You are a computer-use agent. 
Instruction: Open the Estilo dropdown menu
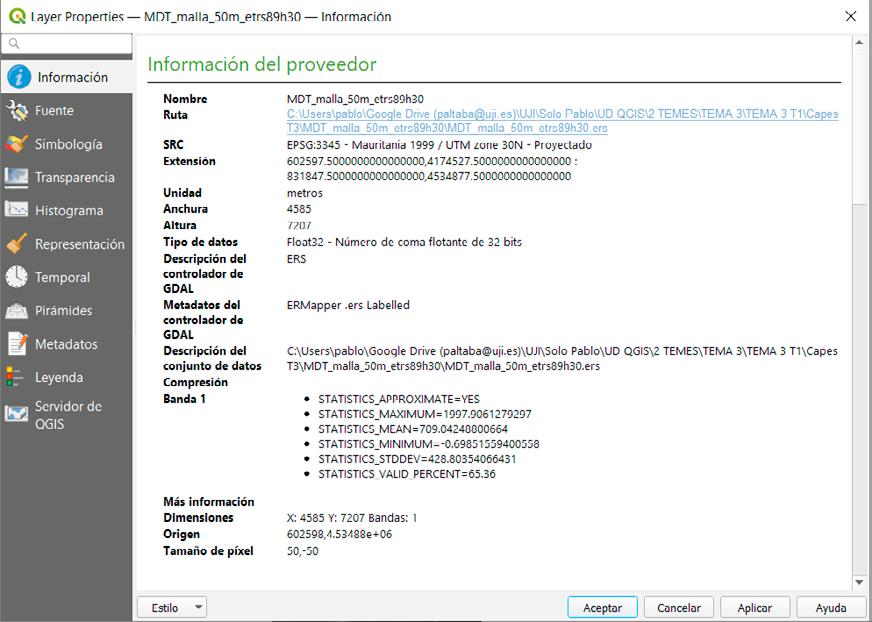[x=172, y=608]
